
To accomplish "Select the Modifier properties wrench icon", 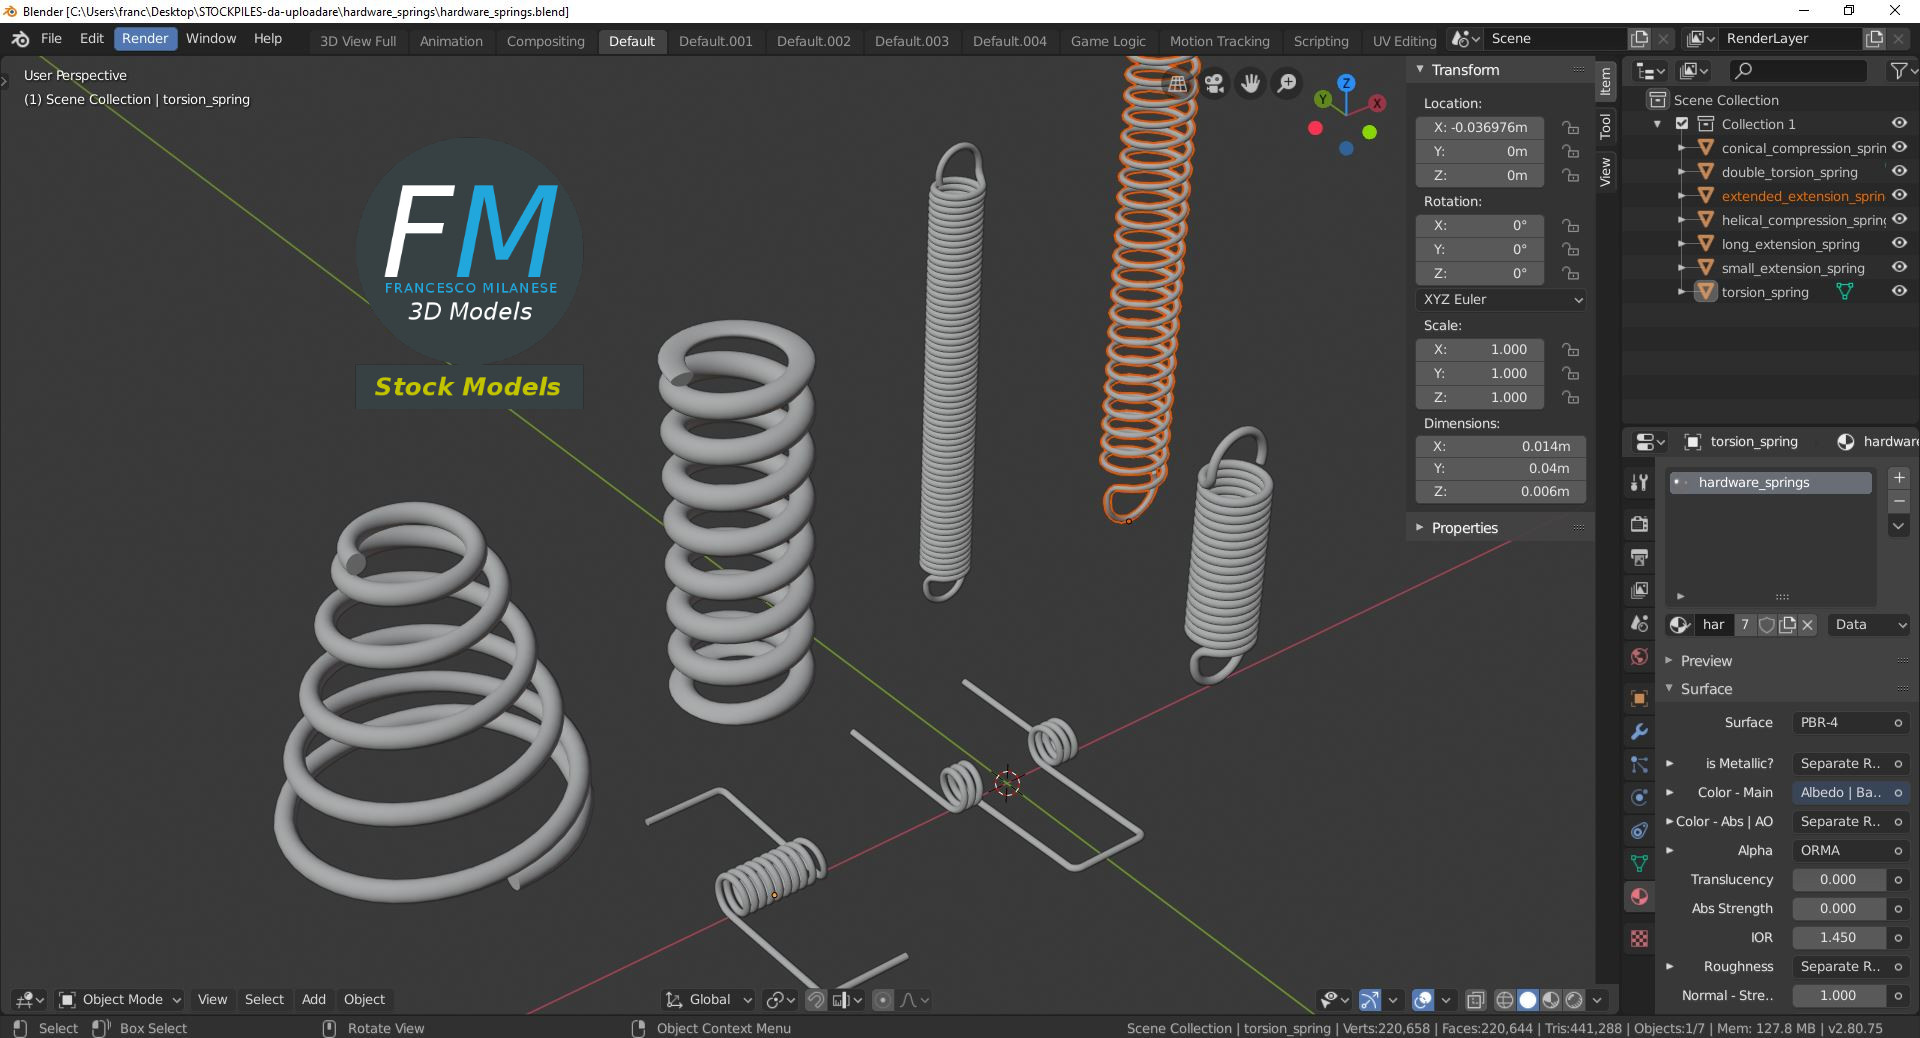I will (x=1638, y=733).
